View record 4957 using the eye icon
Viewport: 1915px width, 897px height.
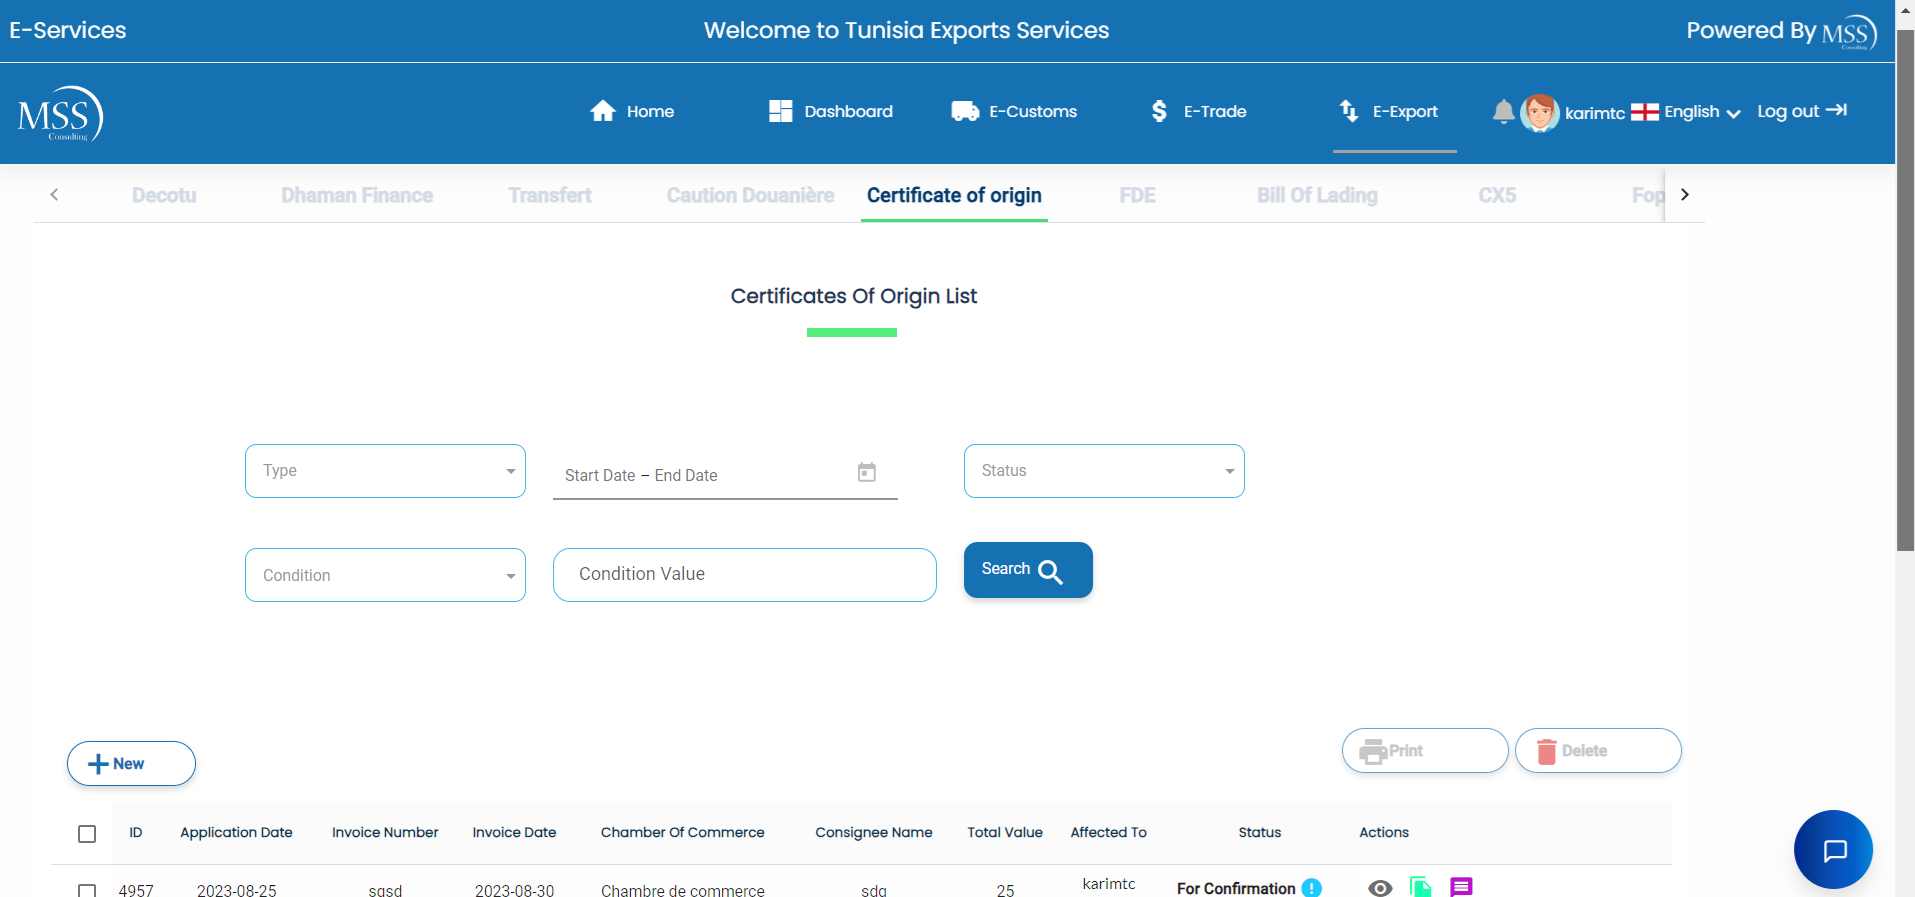(x=1380, y=888)
